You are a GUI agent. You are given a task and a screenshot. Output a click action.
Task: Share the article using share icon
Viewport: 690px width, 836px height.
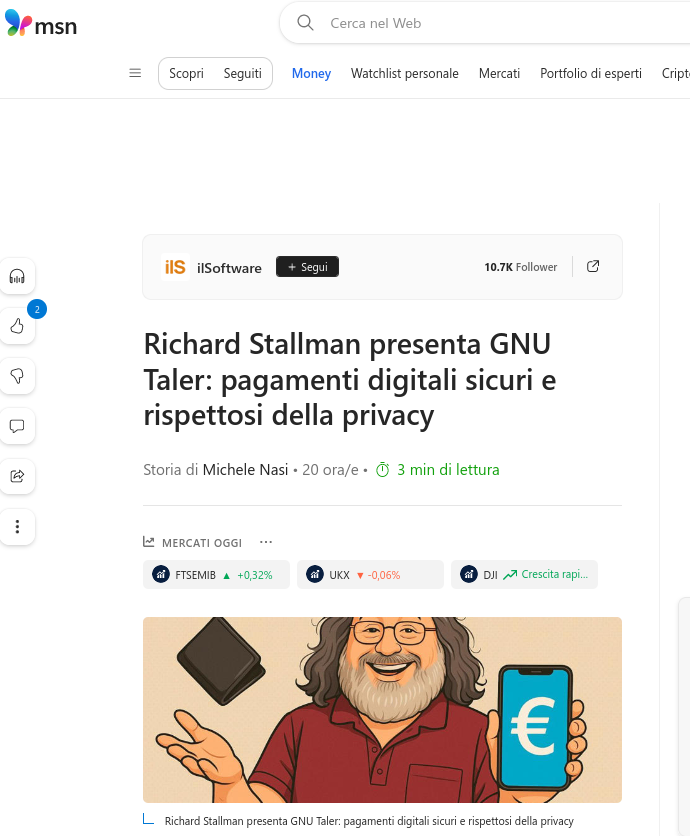pos(17,477)
